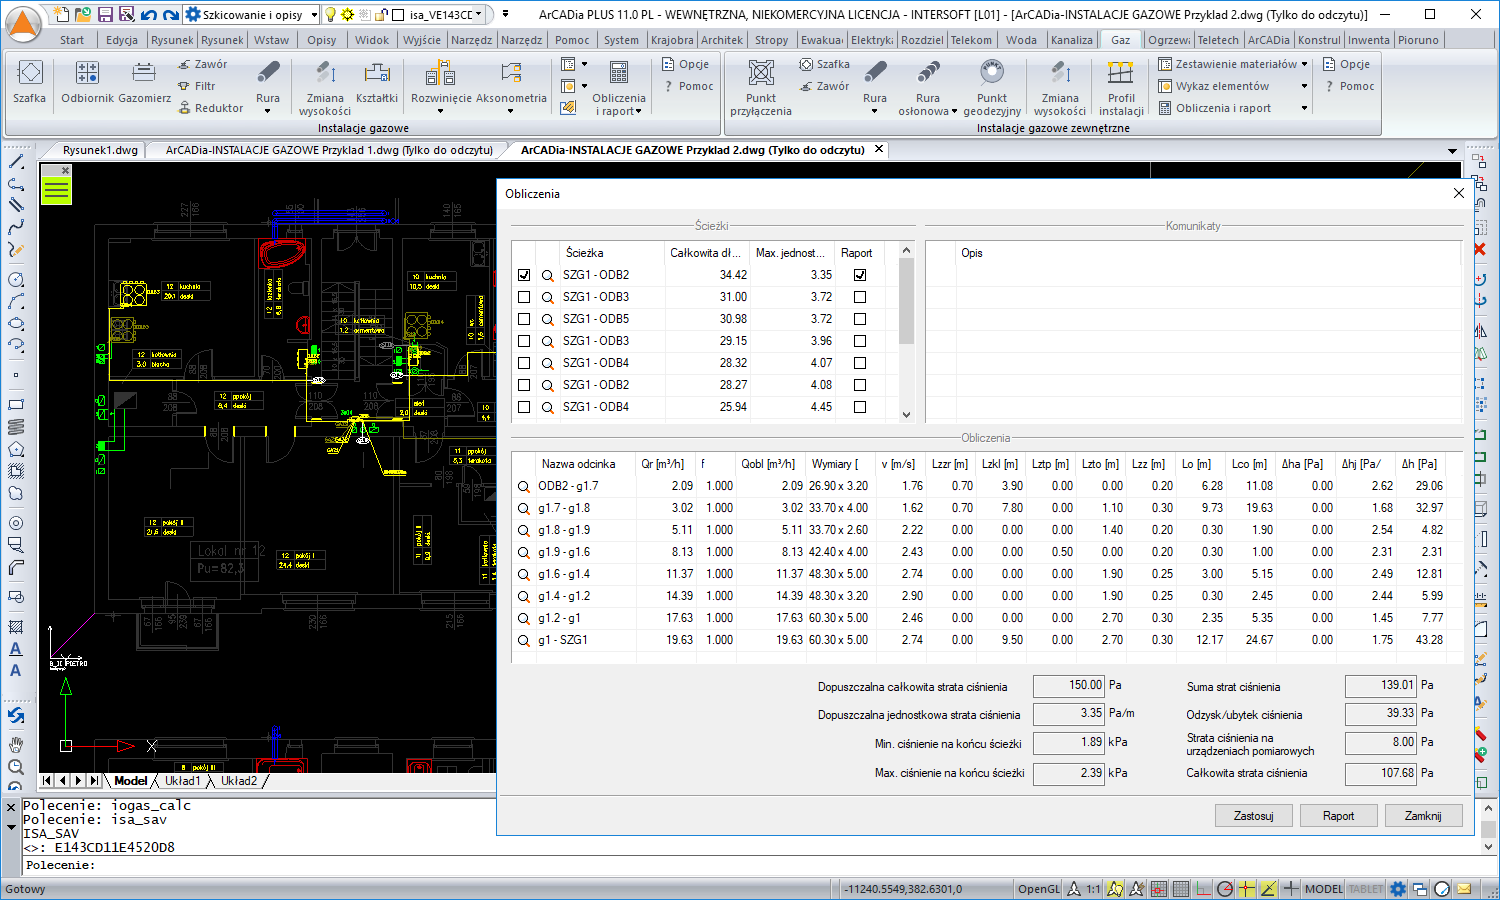Check the SZG1 - ODB3 29.15 path checkbox

[x=524, y=341]
